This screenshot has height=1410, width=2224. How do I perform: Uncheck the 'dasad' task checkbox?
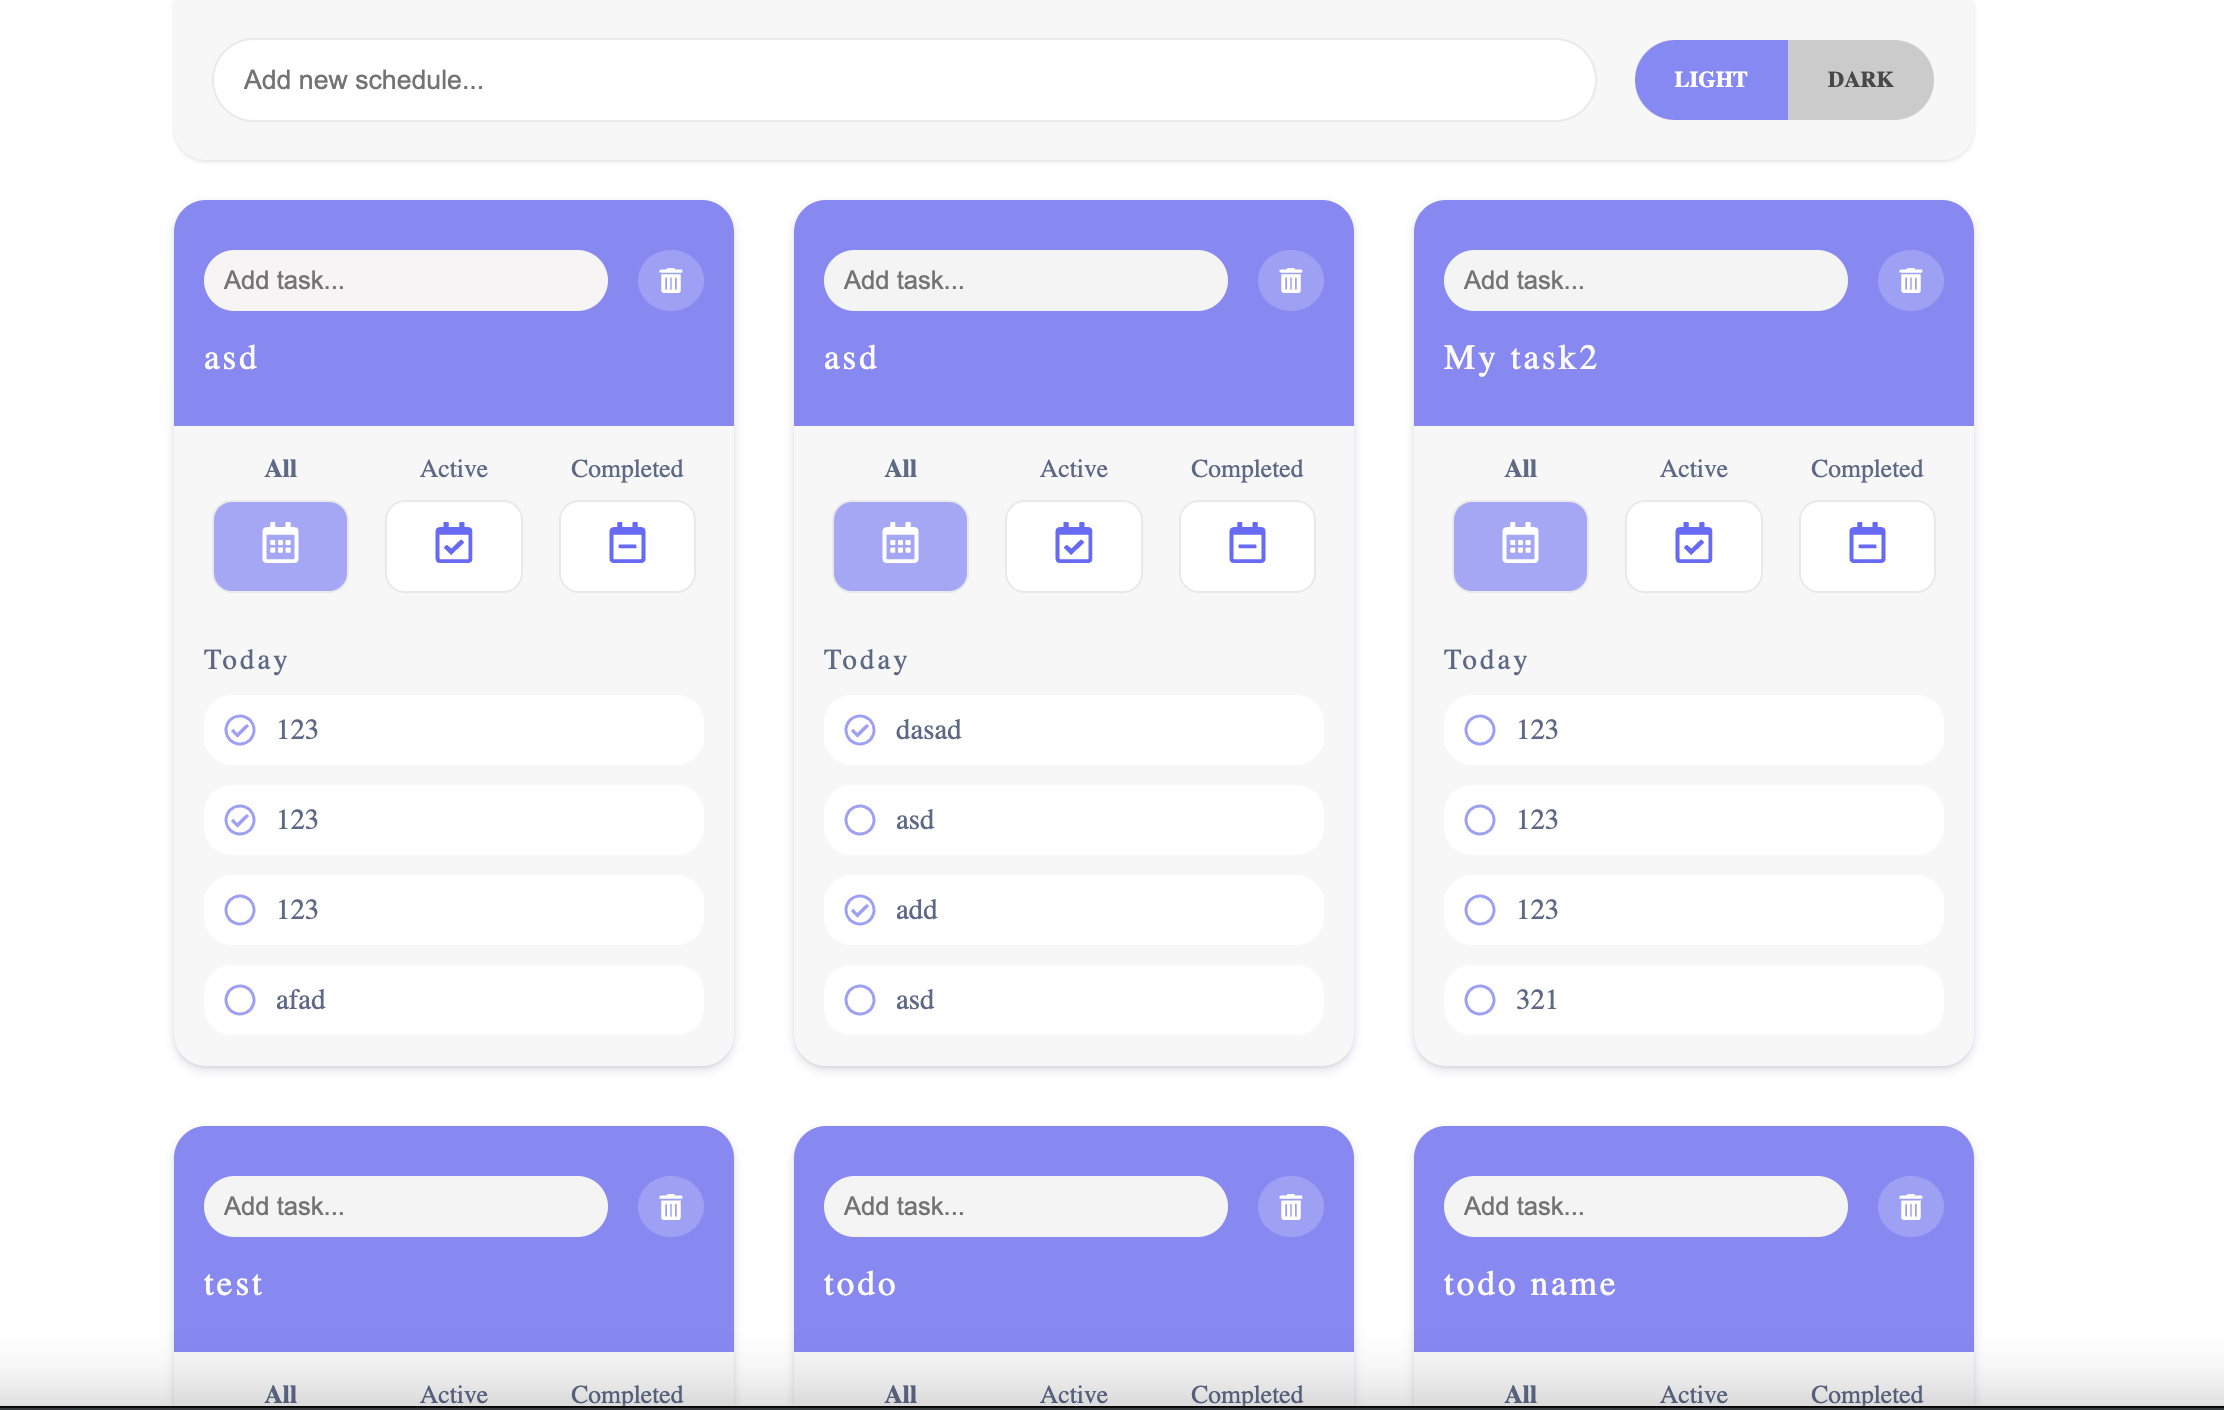(x=860, y=730)
